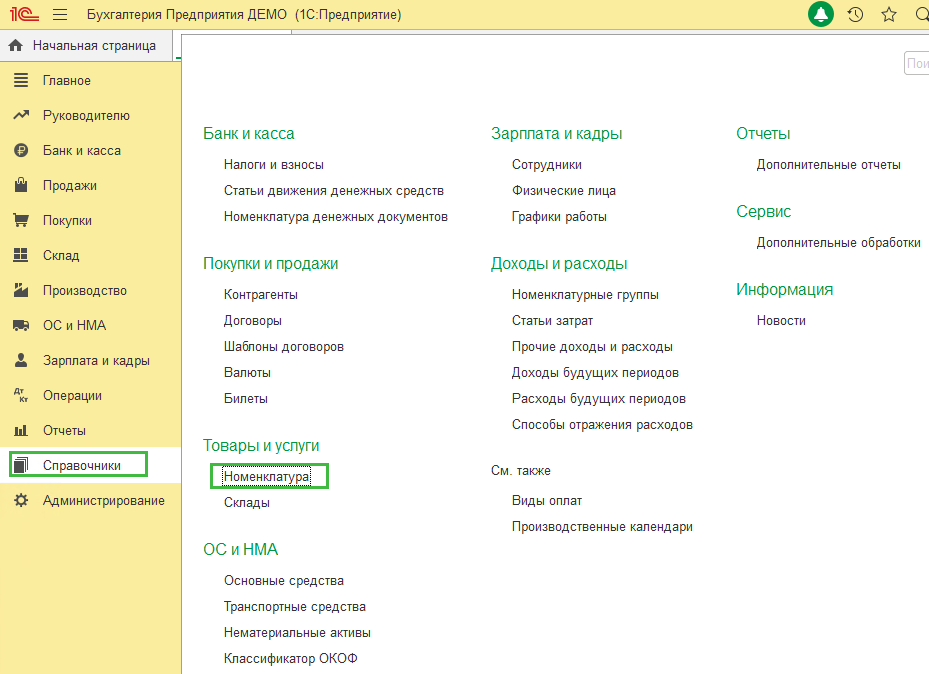Open Номенклатура денежных документов
Screen dimensions: 929x674
pyautogui.click(x=336, y=217)
